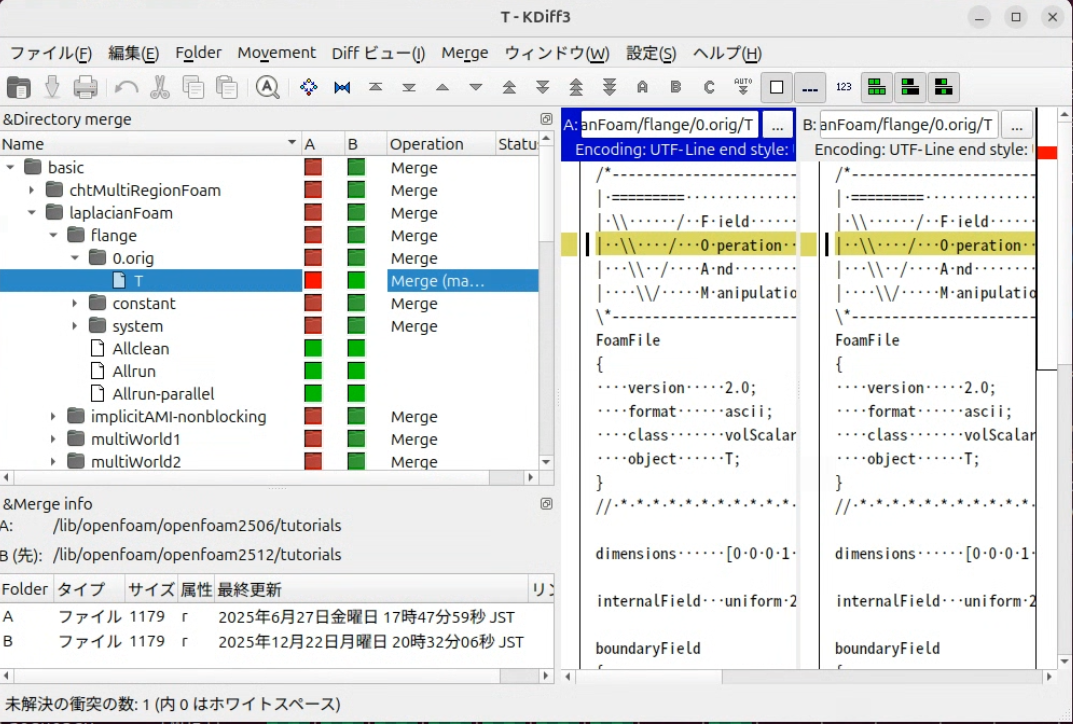The image size is (1073, 724).
Task: Select lines from A toolbar button
Action: coord(642,87)
